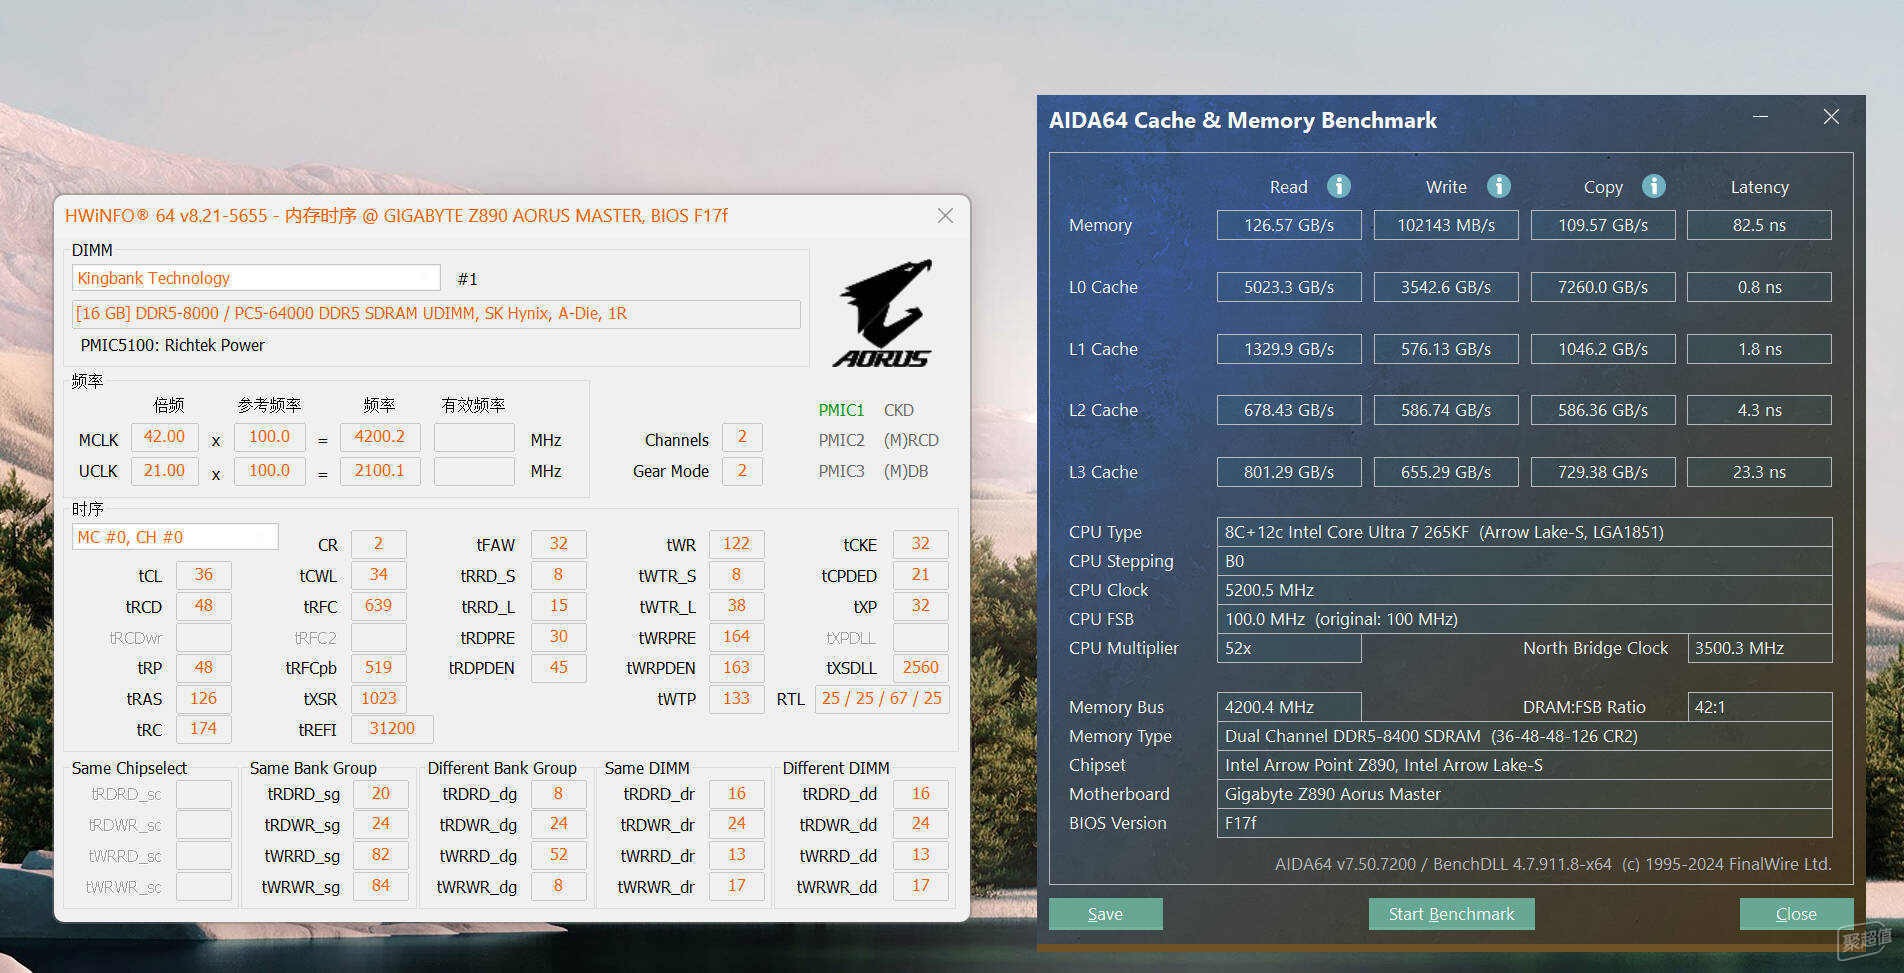This screenshot has height=973, width=1904.
Task: Click the Memory Read result 126.57 GB/s
Action: tap(1289, 225)
